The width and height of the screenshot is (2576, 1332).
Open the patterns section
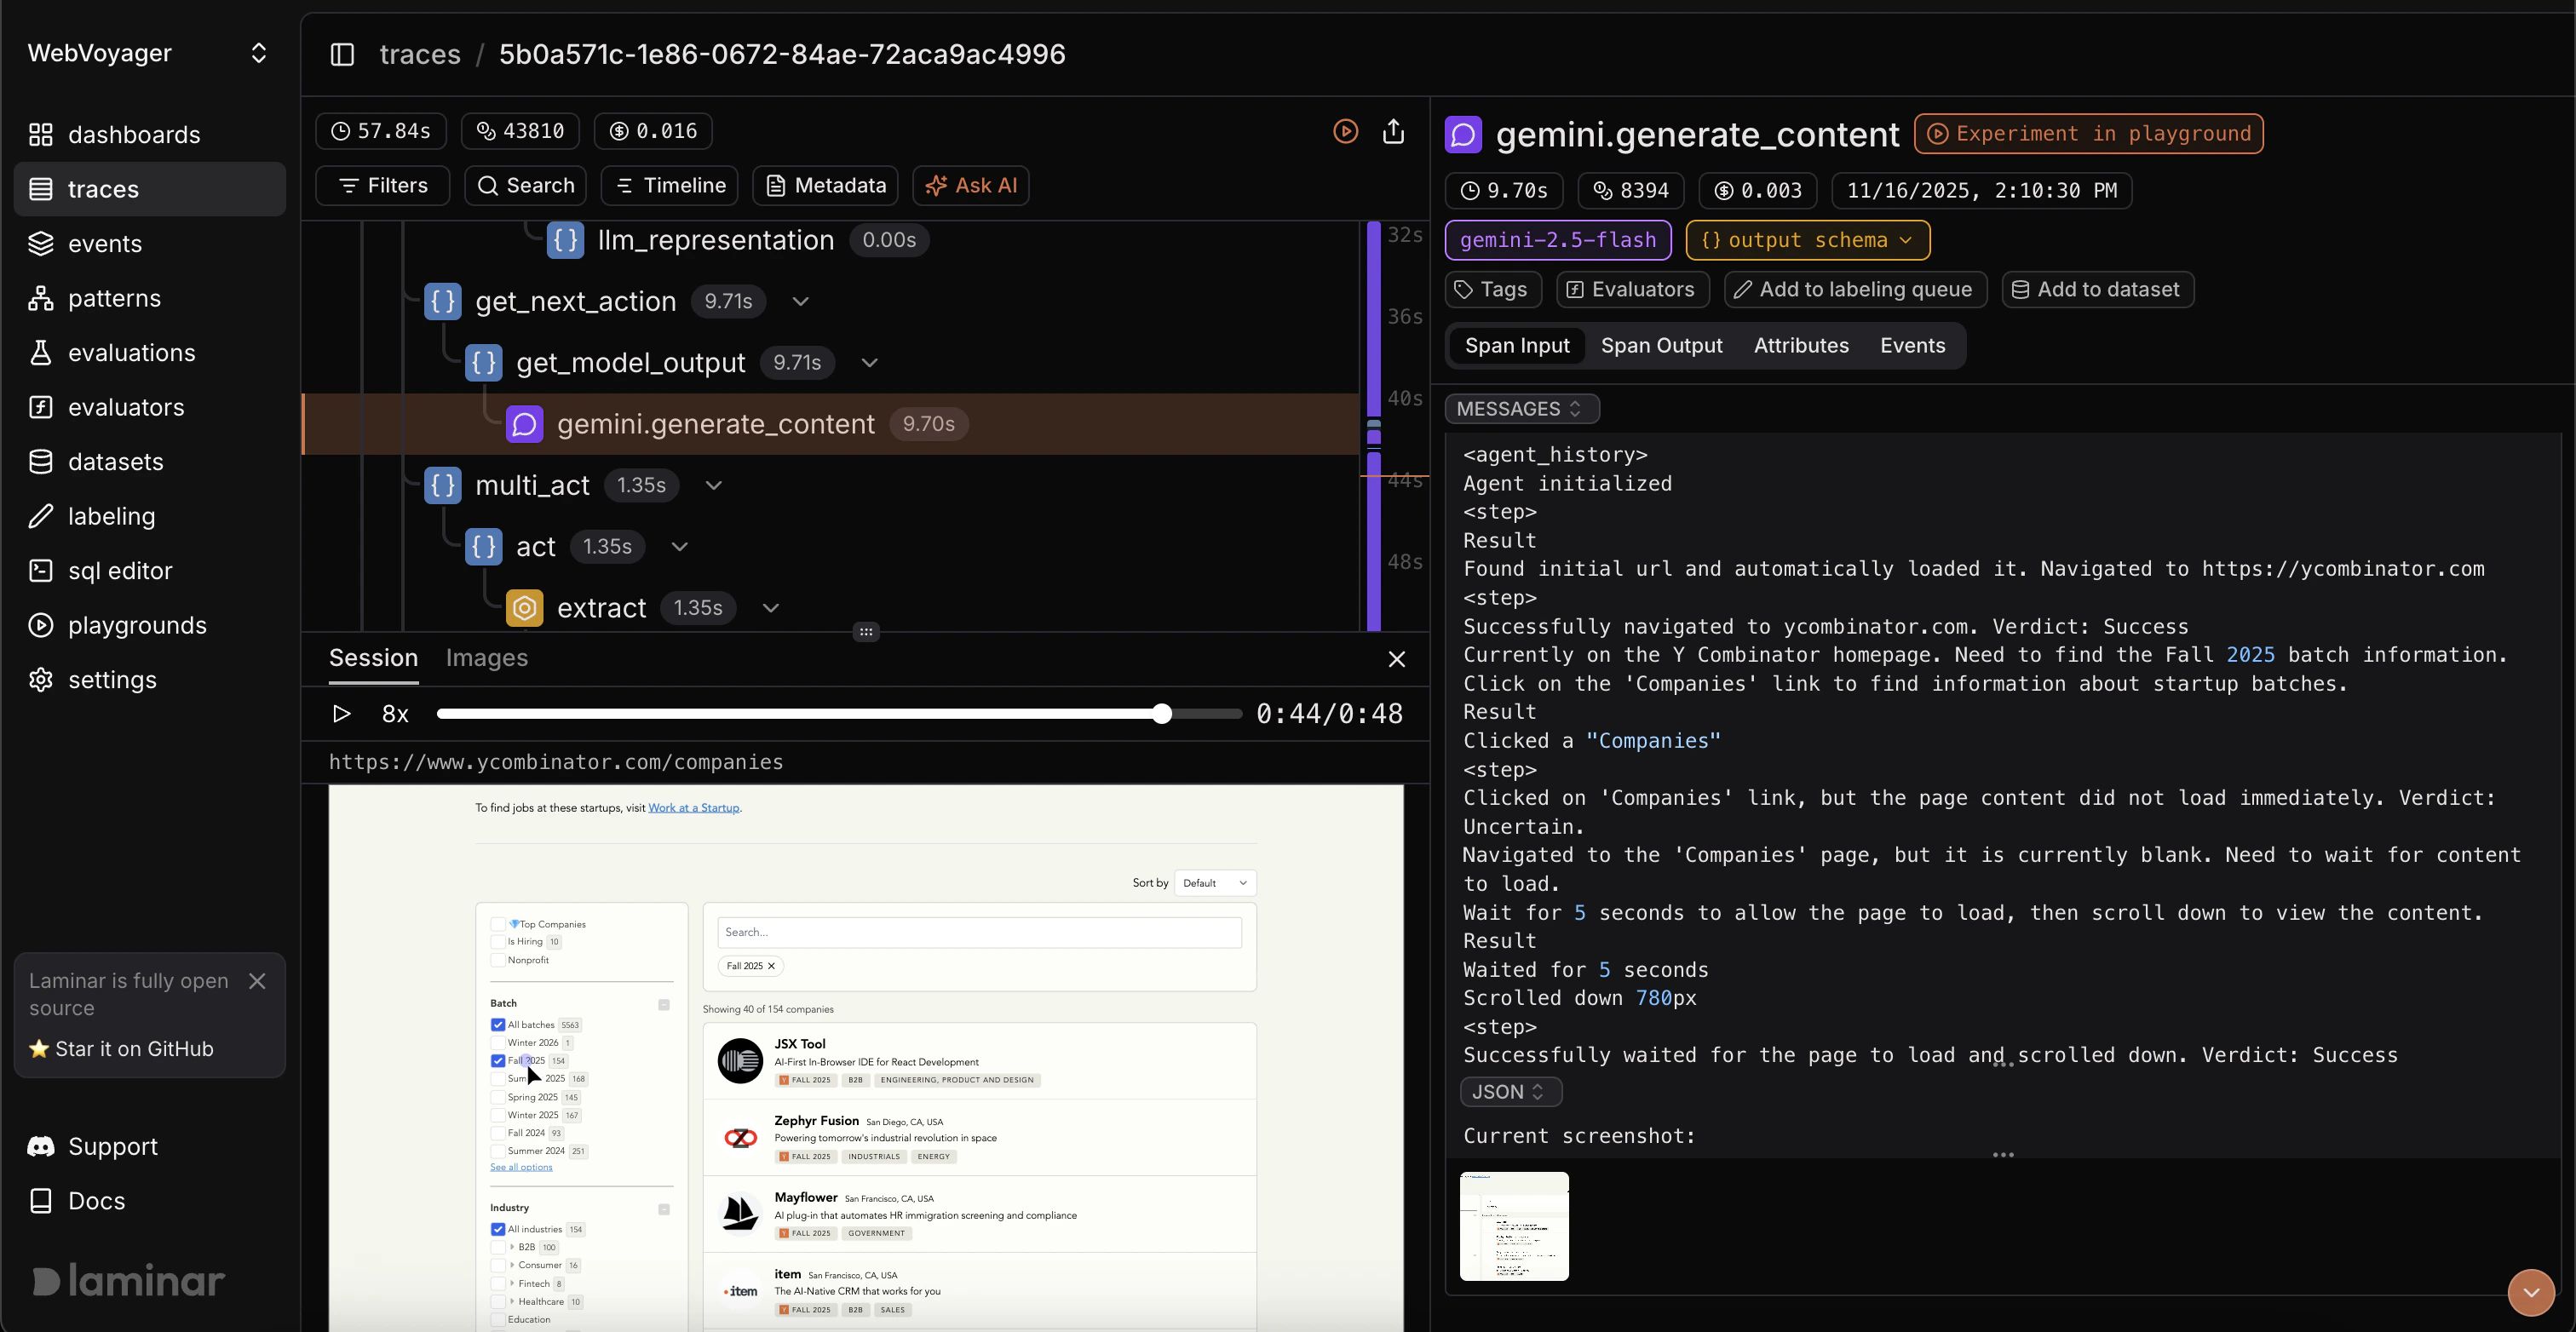pos(114,298)
